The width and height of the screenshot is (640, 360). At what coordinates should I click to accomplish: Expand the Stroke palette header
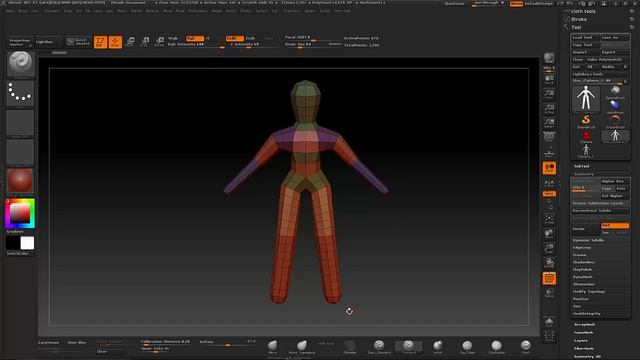pyautogui.click(x=579, y=19)
